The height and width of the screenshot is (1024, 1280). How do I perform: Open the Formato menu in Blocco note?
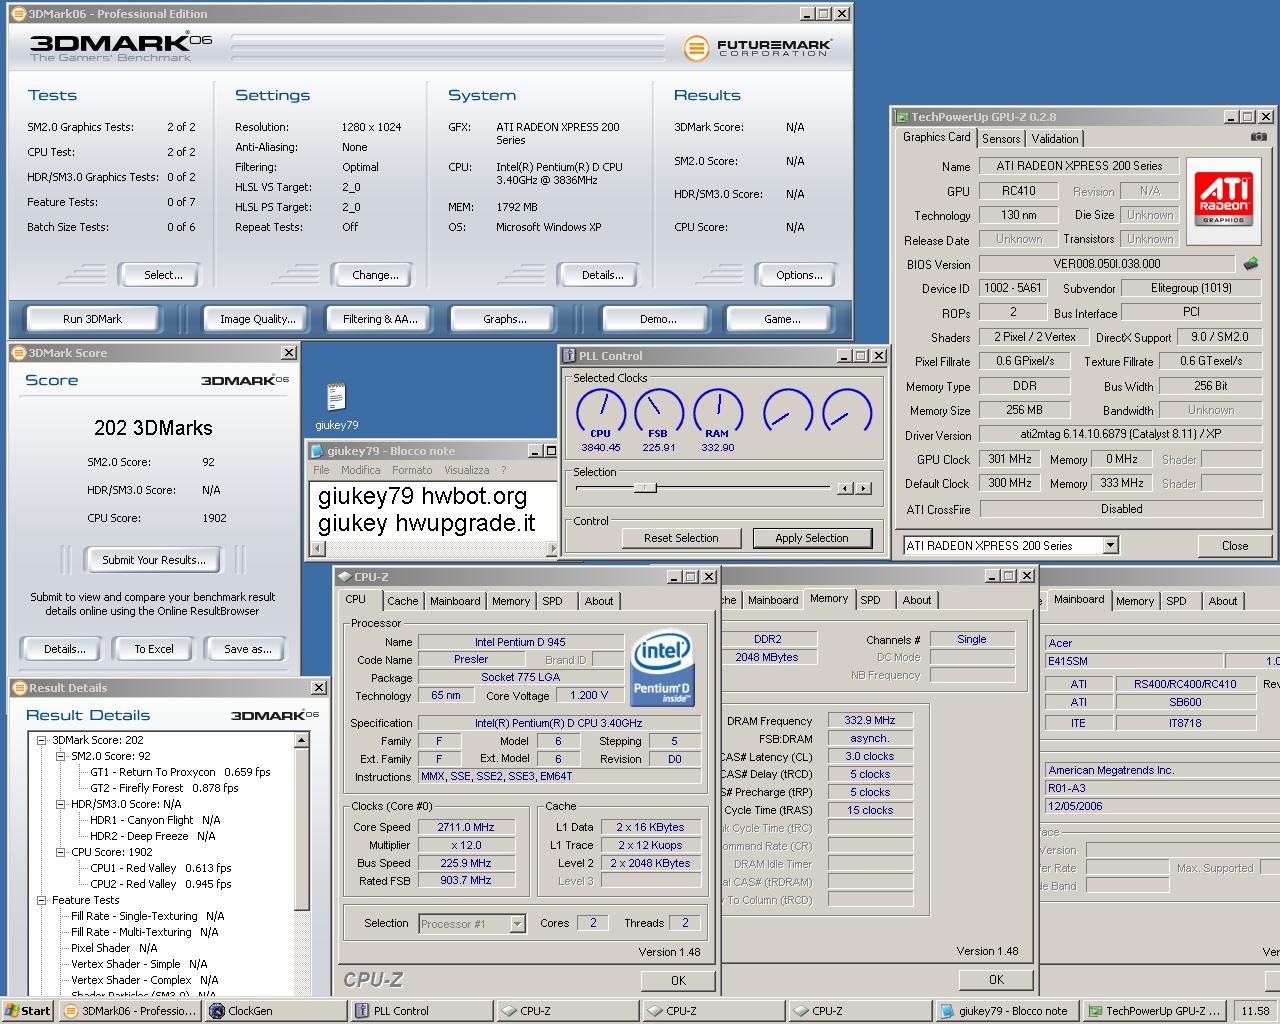pyautogui.click(x=412, y=470)
